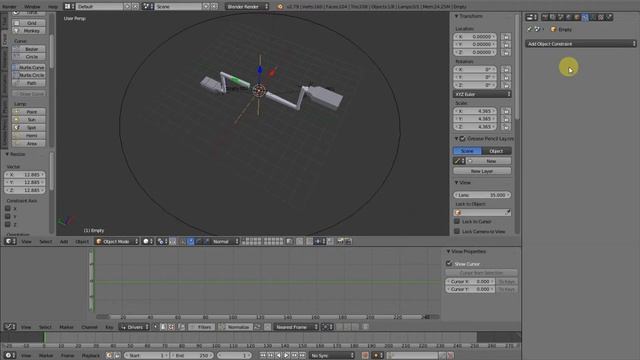Click the lock icon beside Location X
Image resolution: width=640 pixels, height=360 pixels.
[x=506, y=37]
